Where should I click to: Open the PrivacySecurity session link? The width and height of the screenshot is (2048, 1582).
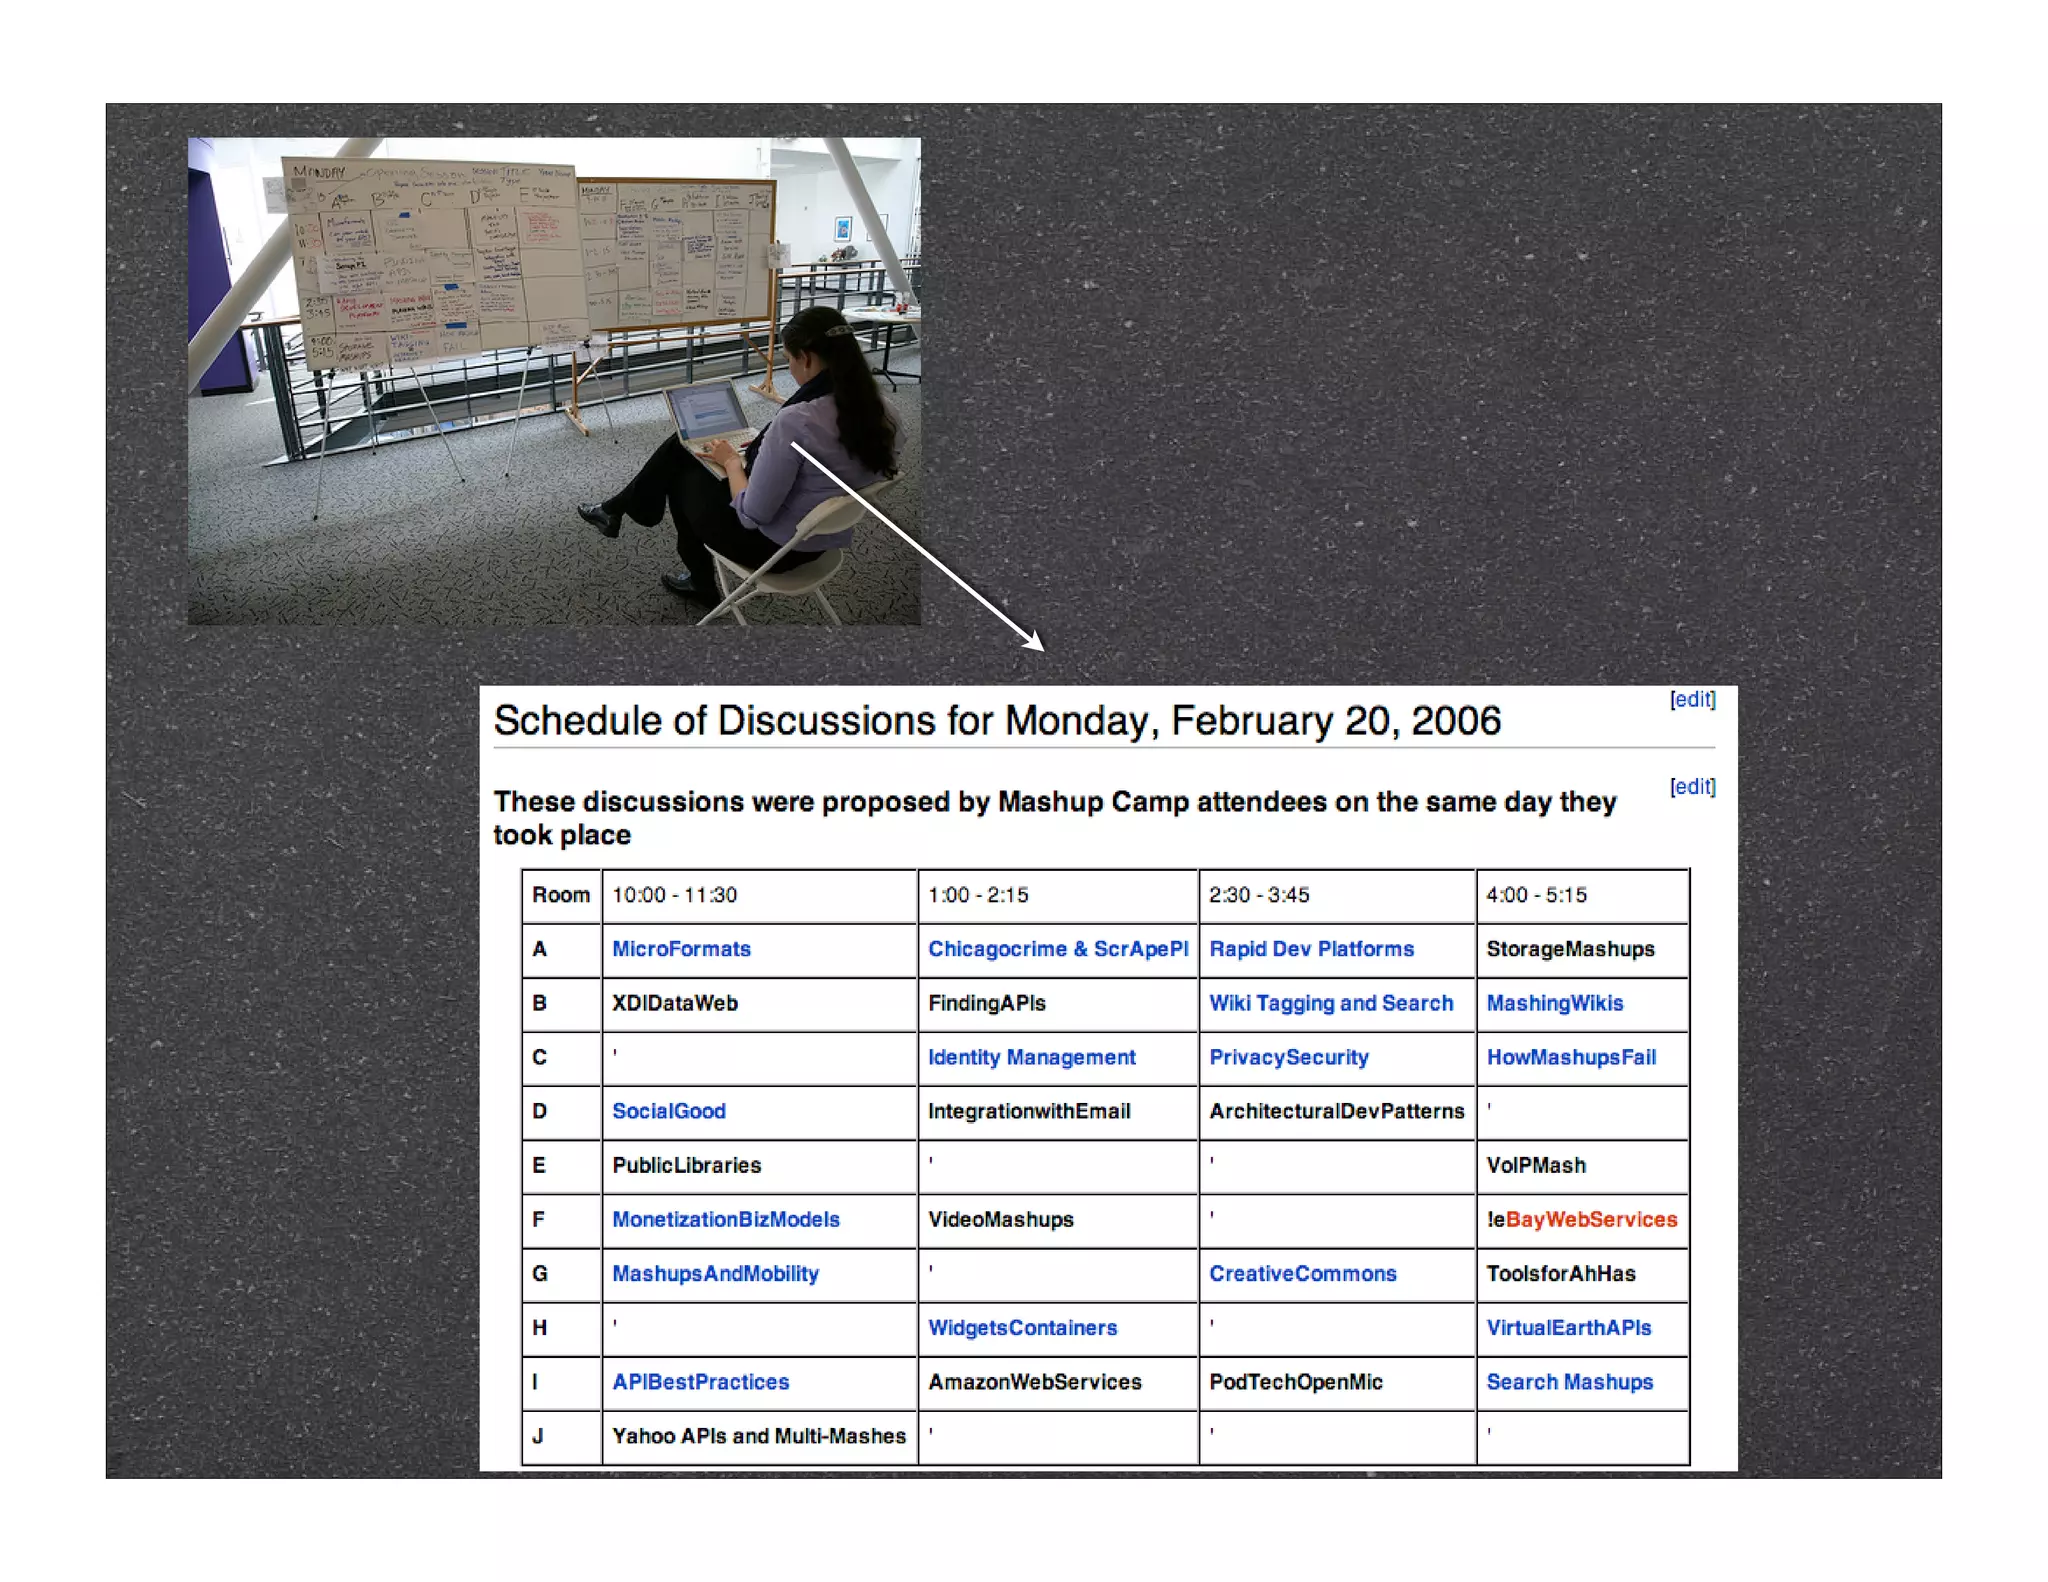[x=1288, y=1057]
